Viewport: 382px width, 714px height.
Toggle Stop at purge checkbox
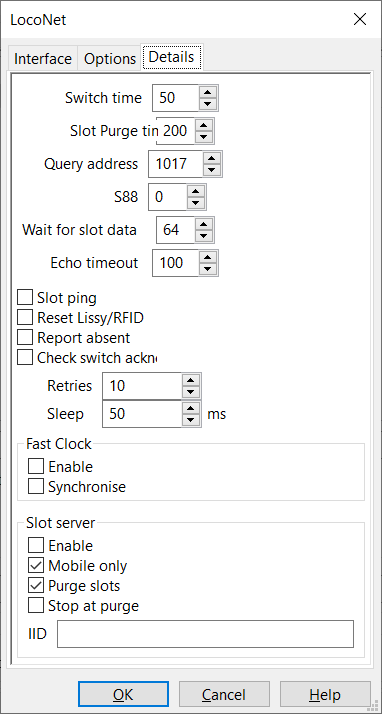36,606
